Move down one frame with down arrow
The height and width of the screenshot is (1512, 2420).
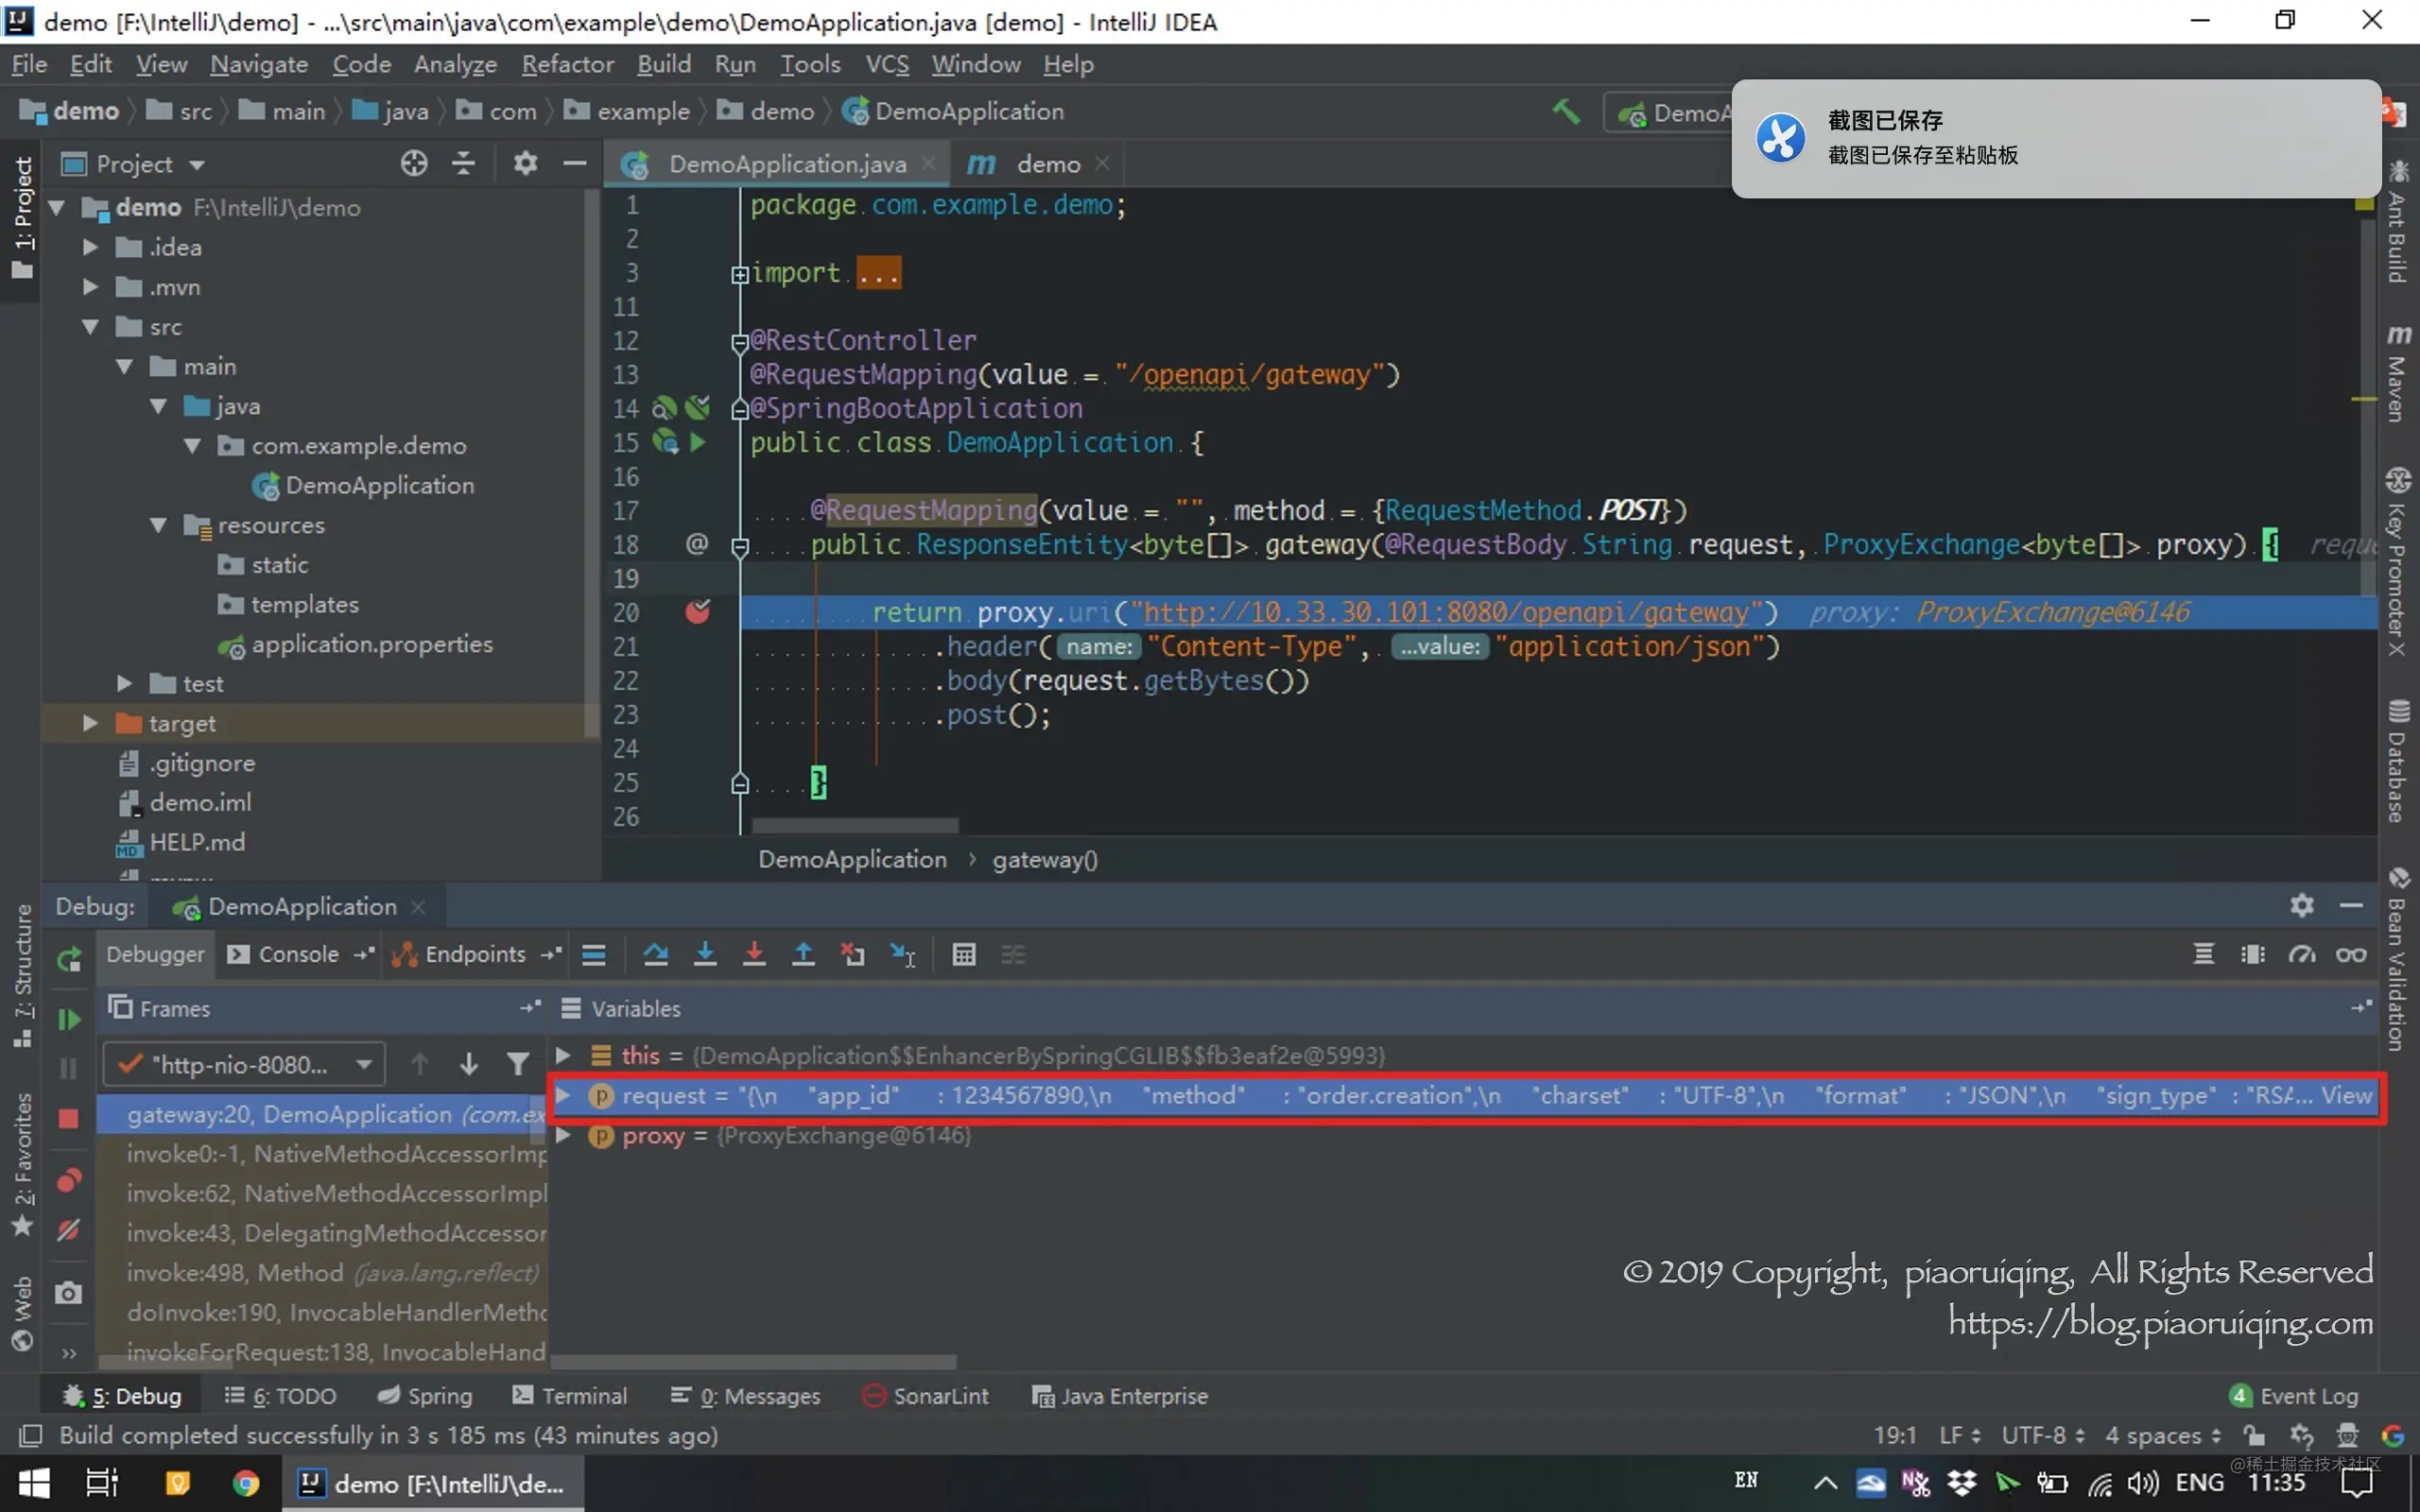(x=468, y=1064)
